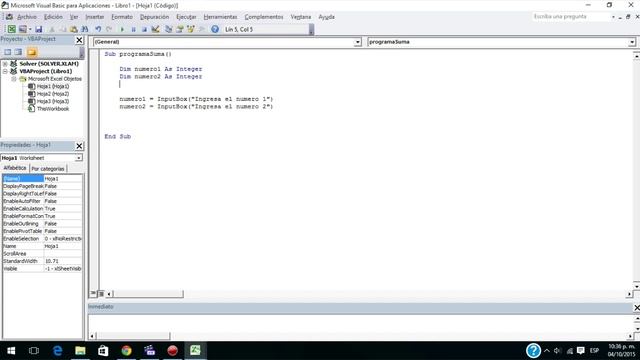Open File Explorer from the taskbar
The height and width of the screenshot is (360, 640).
[x=80, y=351]
